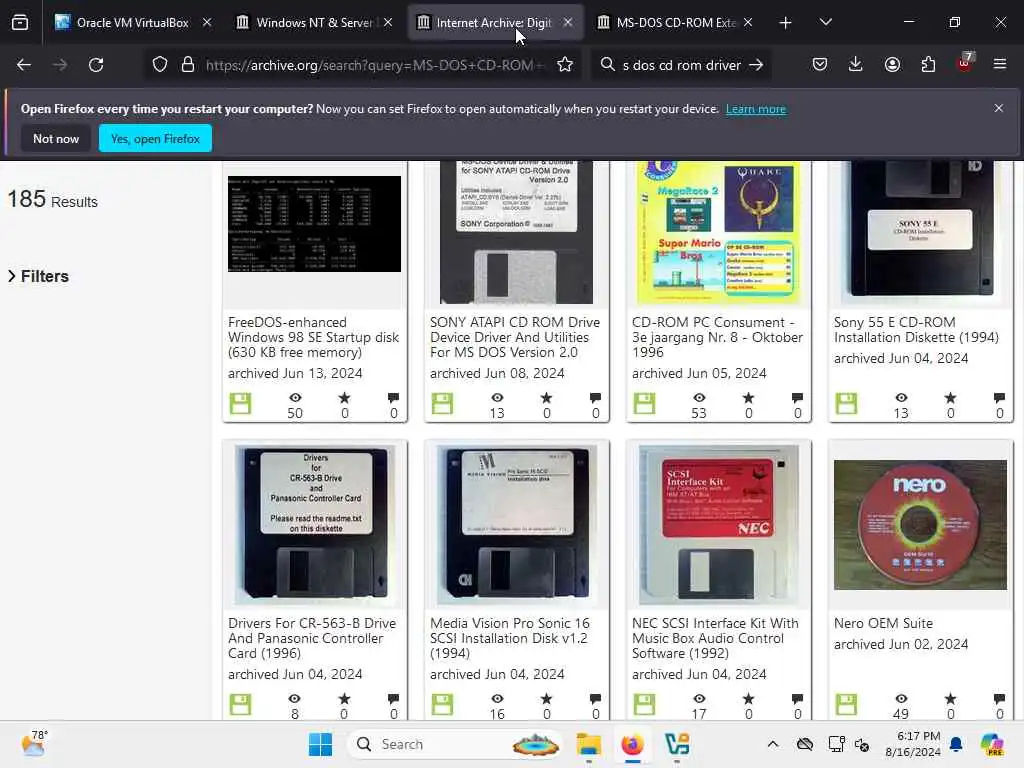1024x768 pixels.
Task: Open SONY ATAPI CD ROM Drive Device Driver title
Action: click(515, 337)
